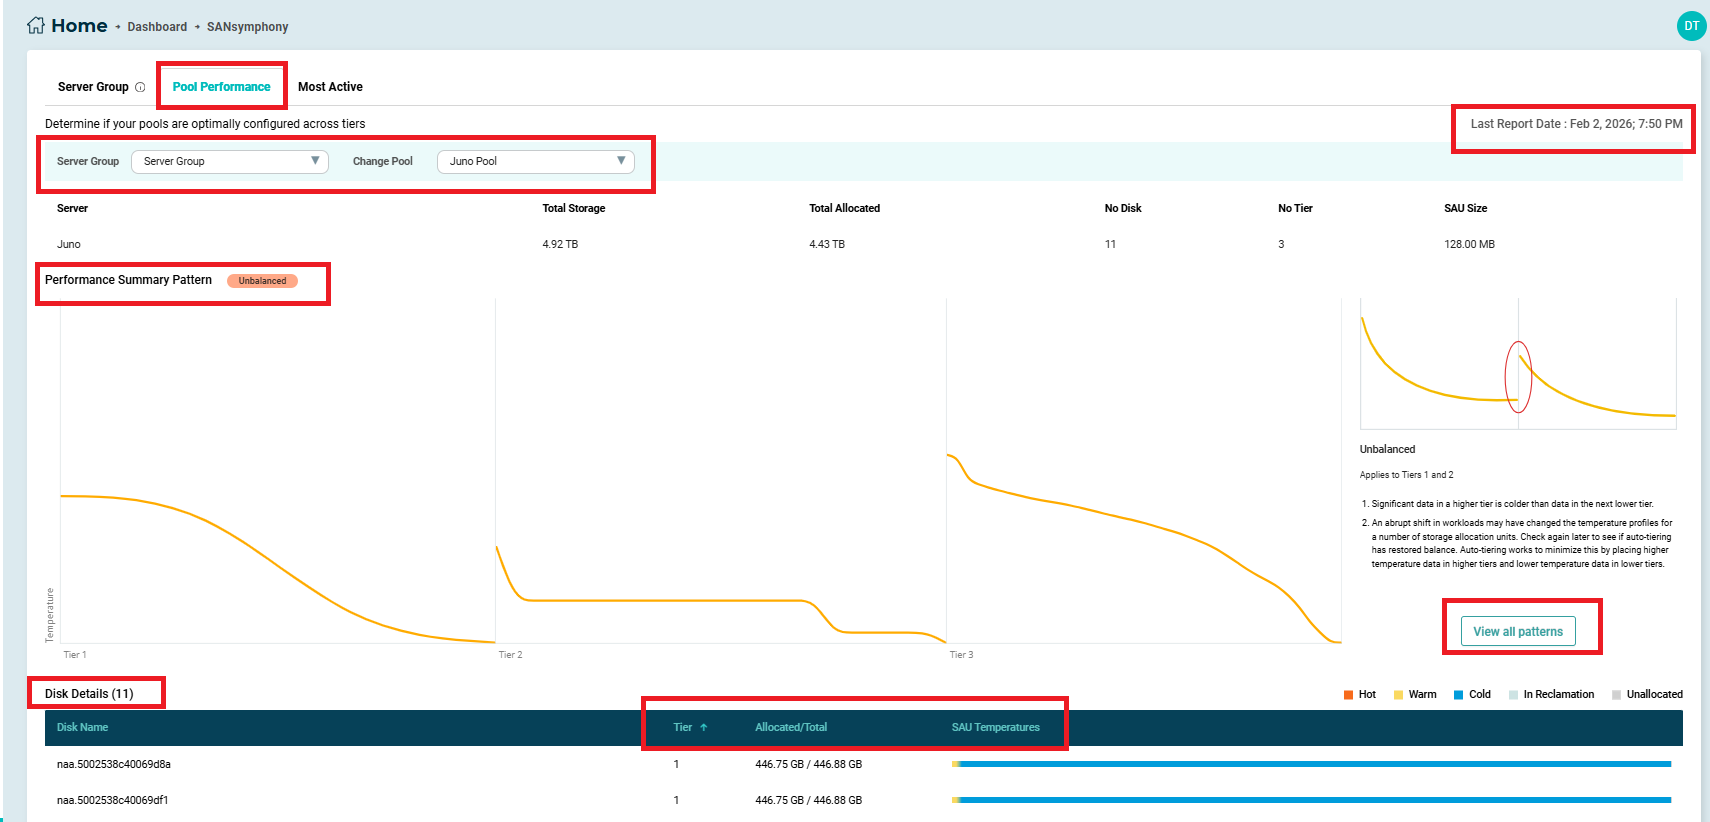Screen dimensions: 1710x822
Task: Click the Unbalanced pattern thumbnail chart
Action: click(1517, 365)
